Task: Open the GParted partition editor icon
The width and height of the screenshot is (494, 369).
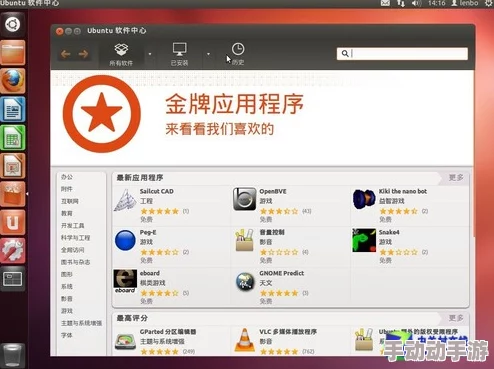Action: pyautogui.click(x=125, y=342)
